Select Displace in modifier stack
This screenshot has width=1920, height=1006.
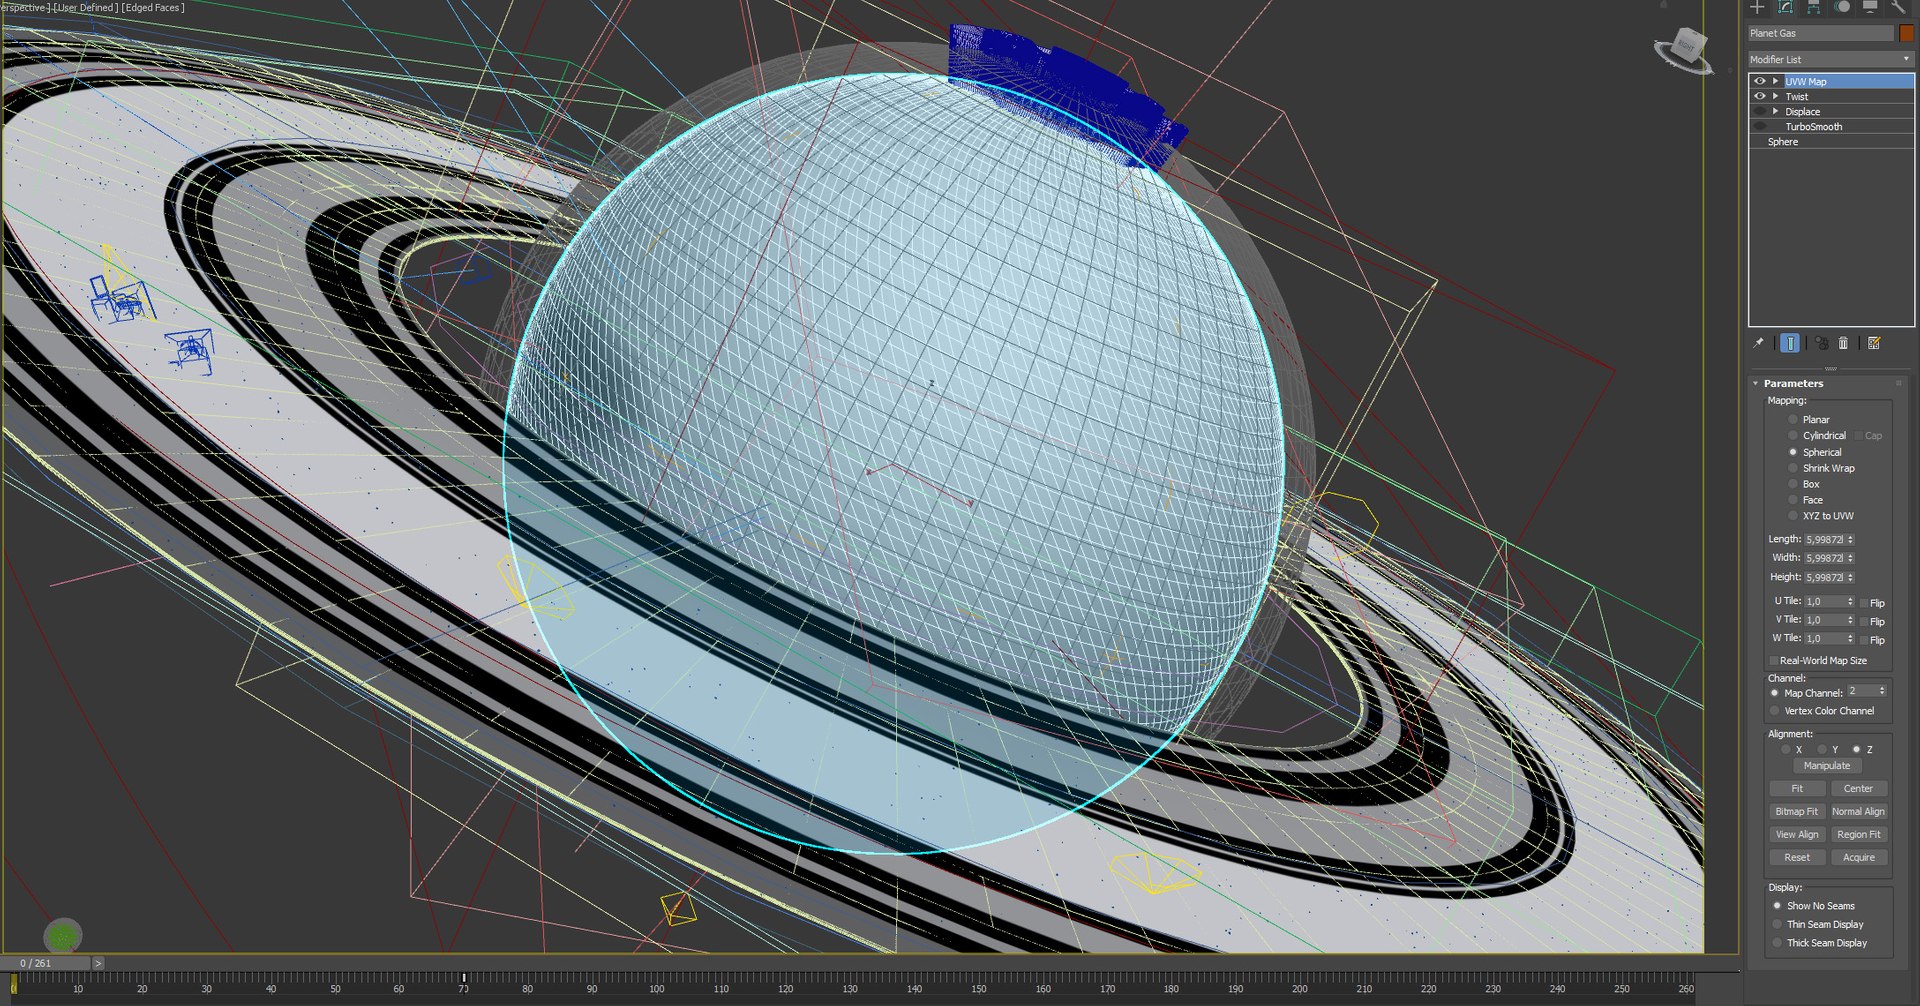click(x=1802, y=112)
